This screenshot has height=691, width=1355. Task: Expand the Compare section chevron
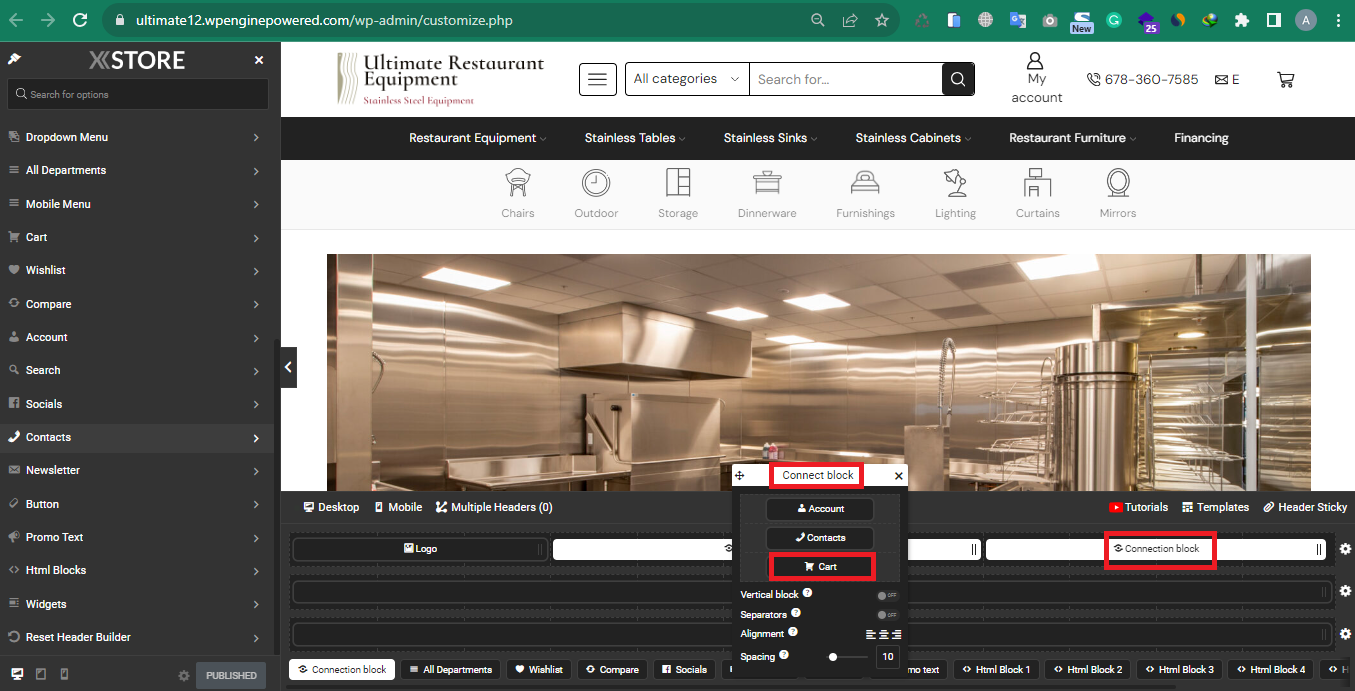256,305
